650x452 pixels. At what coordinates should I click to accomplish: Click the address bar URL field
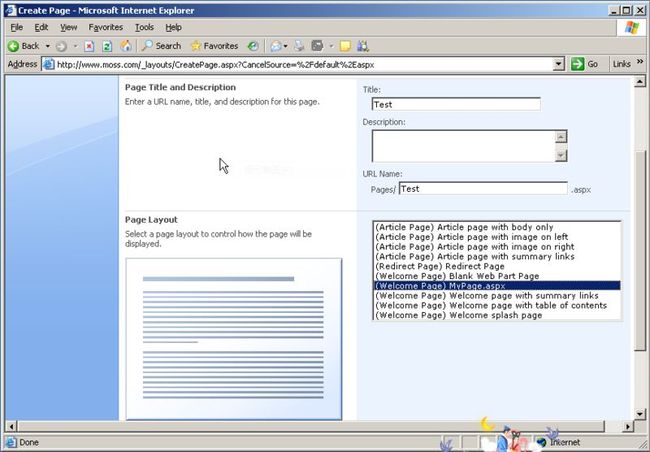[304, 65]
